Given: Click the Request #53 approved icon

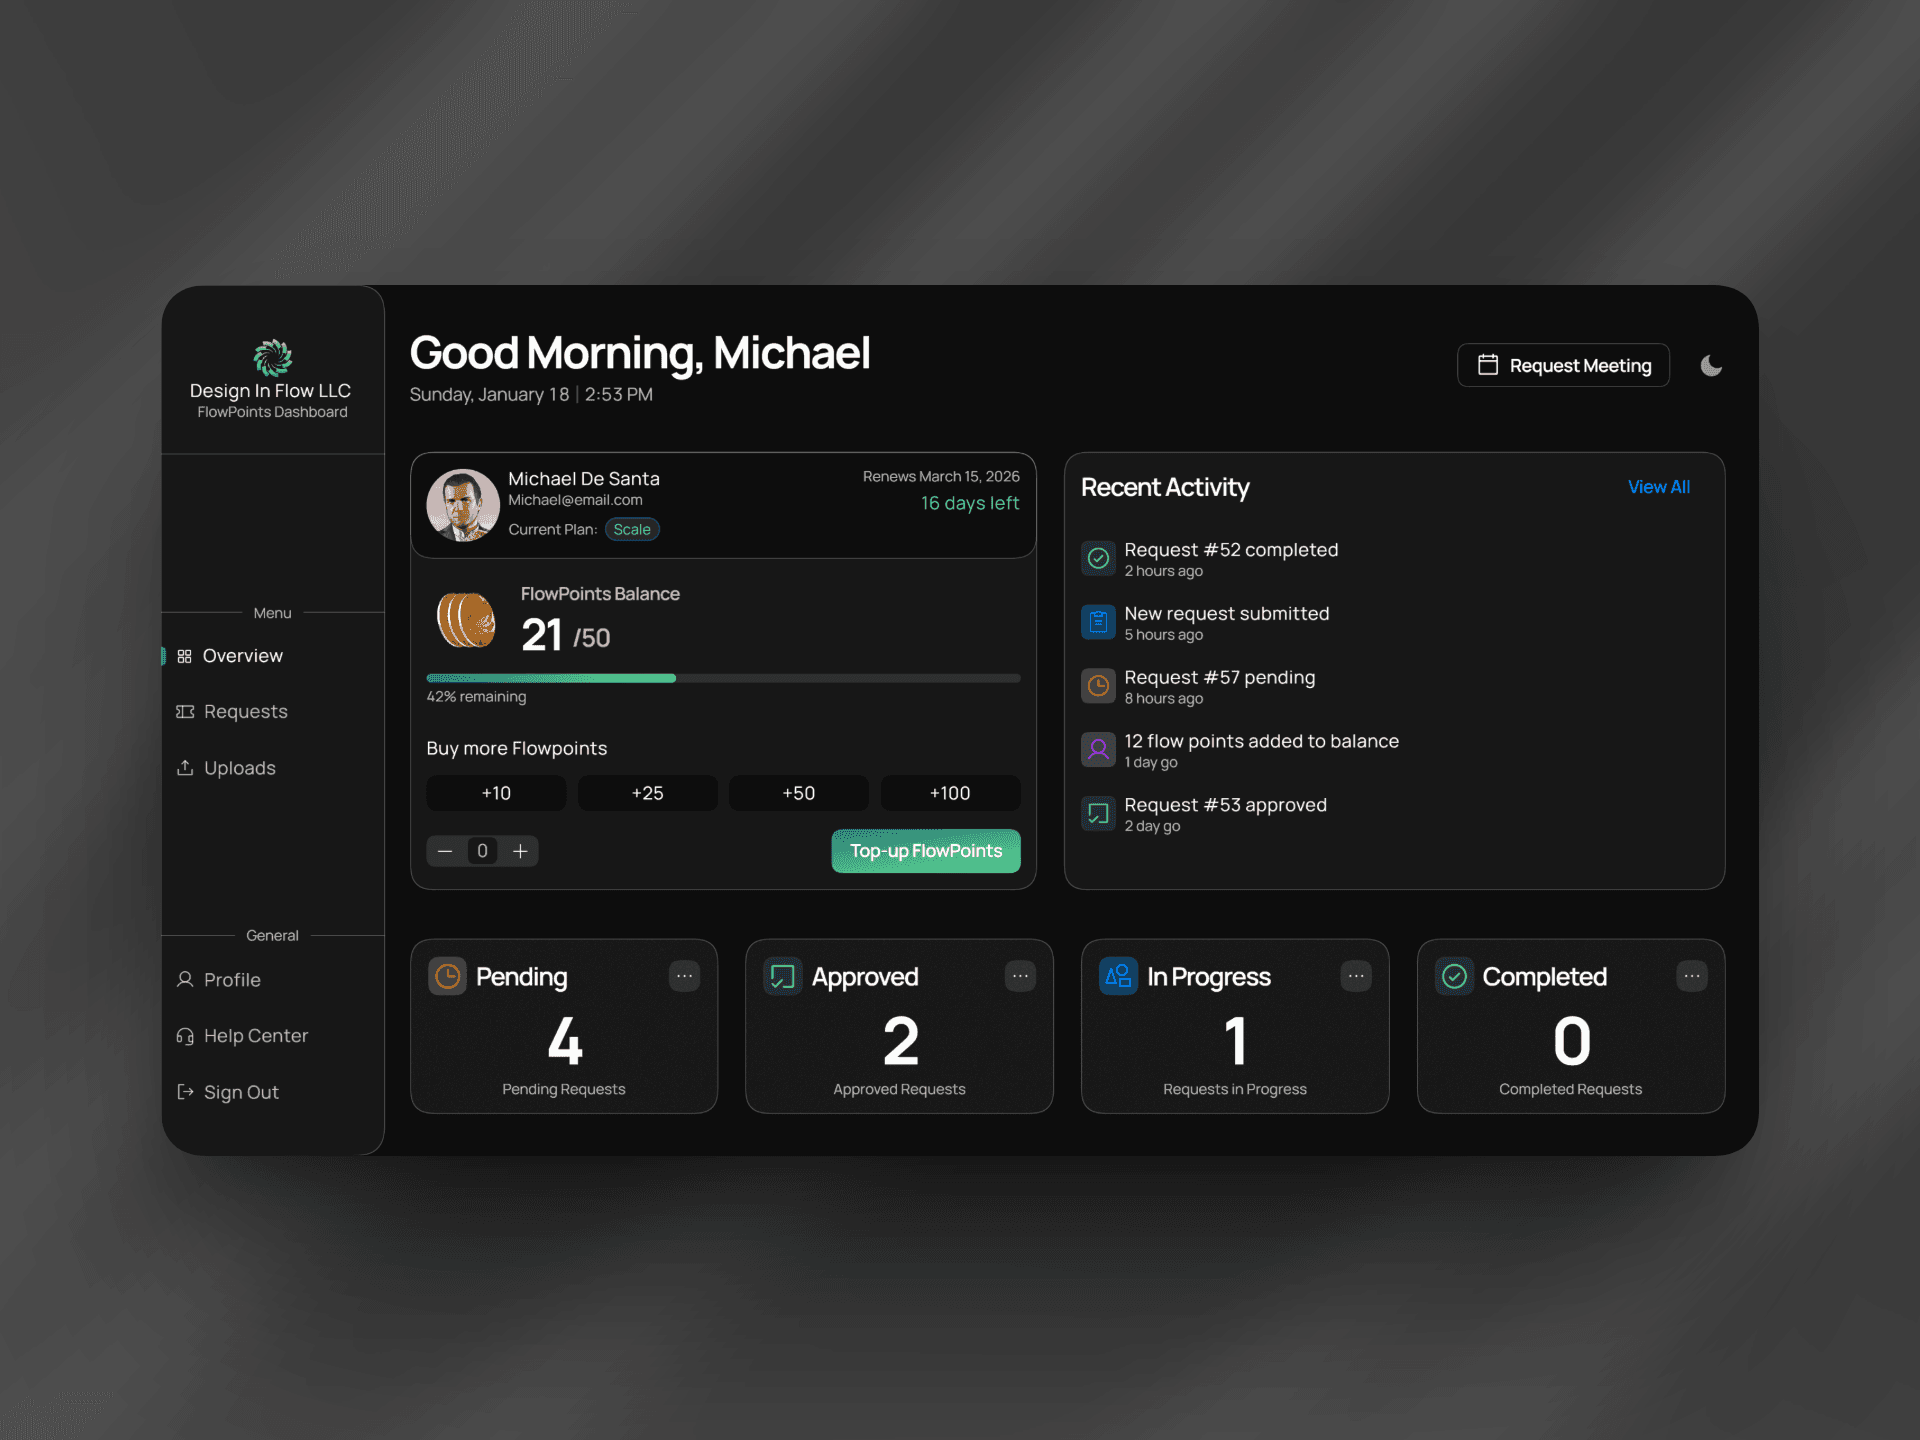Looking at the screenshot, I should coord(1098,813).
